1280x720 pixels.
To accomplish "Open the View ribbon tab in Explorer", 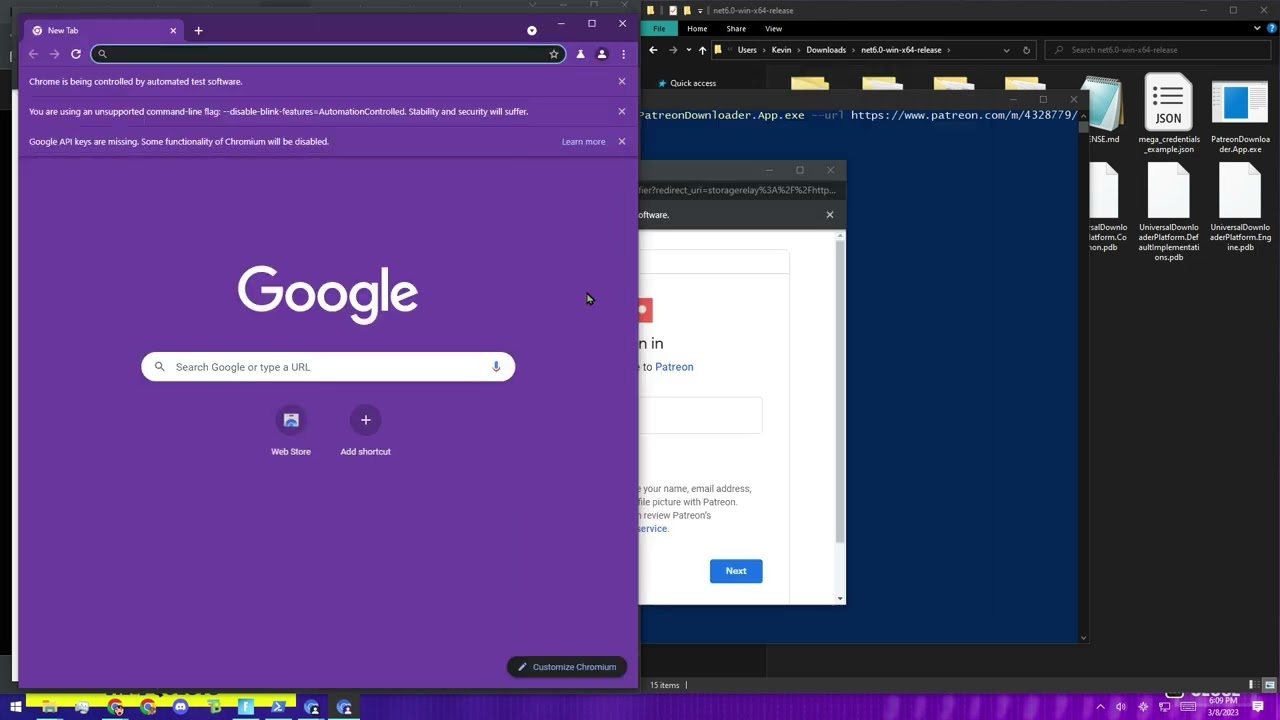I will click(x=773, y=29).
